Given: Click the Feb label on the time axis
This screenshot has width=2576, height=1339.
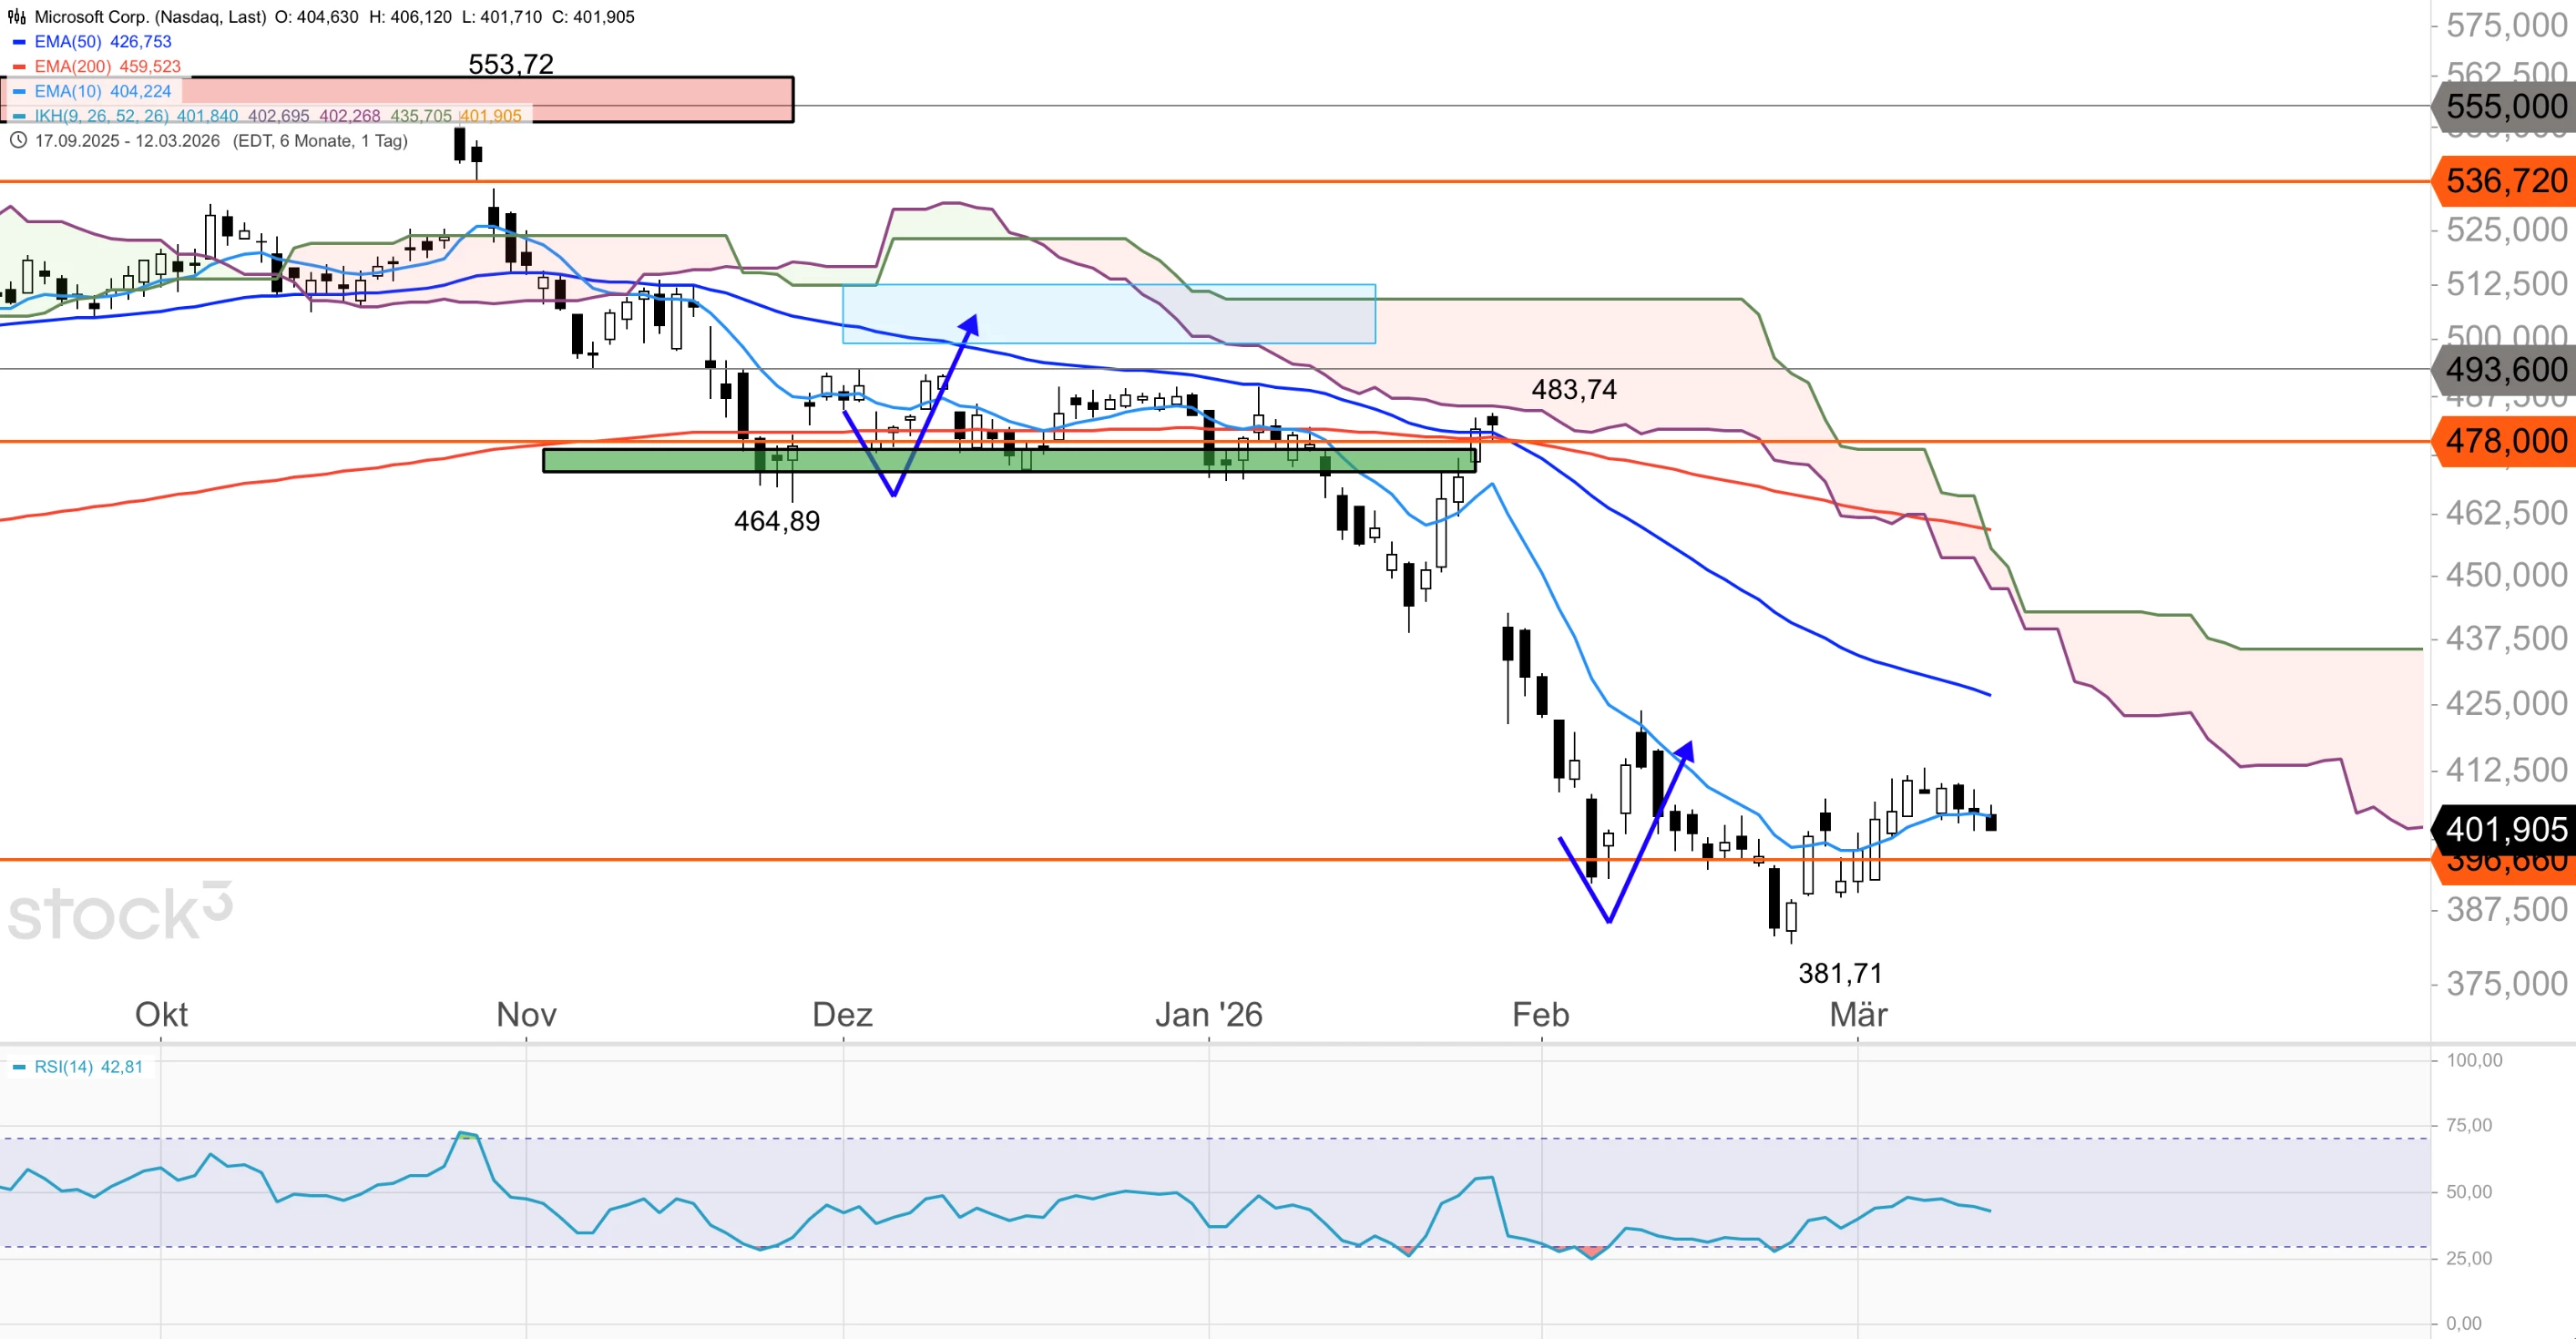Looking at the screenshot, I should [x=1540, y=1015].
